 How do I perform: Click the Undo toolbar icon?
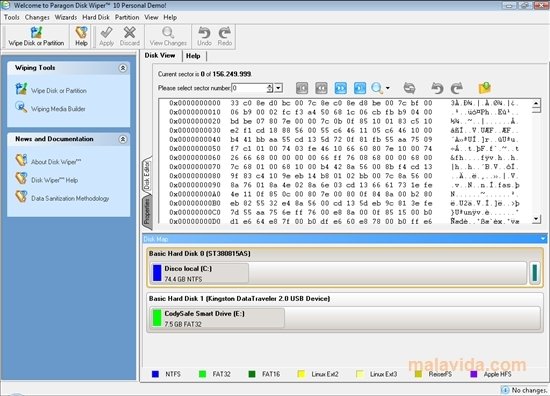(x=204, y=33)
